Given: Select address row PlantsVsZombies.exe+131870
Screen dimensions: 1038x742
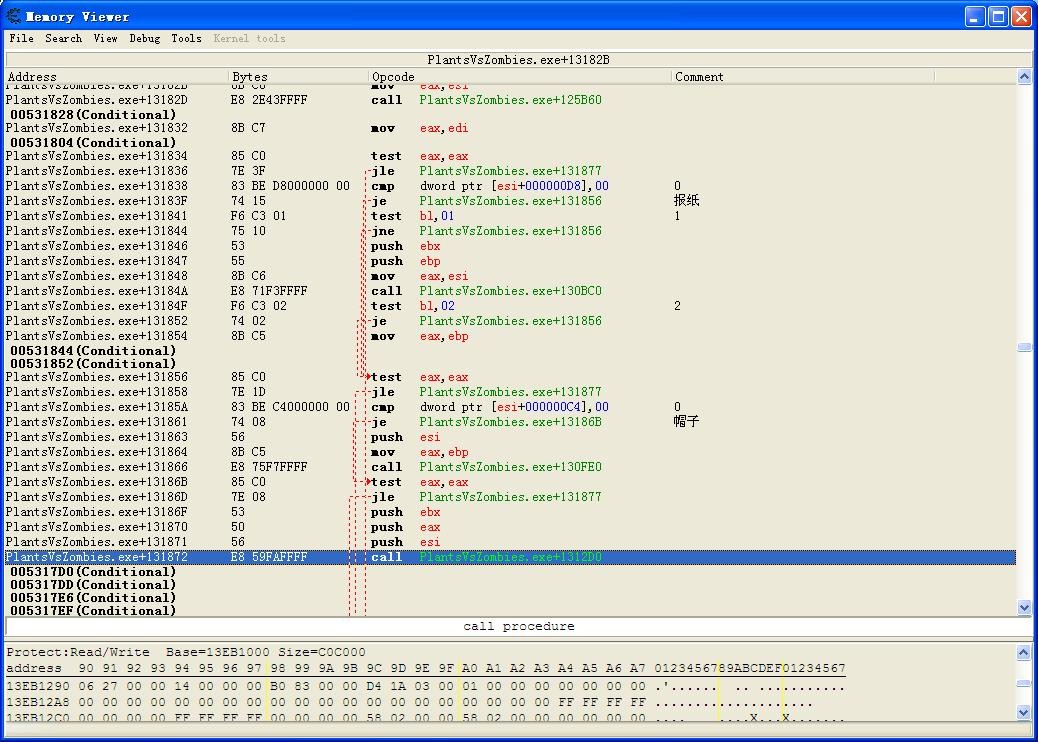Looking at the screenshot, I should (510, 528).
